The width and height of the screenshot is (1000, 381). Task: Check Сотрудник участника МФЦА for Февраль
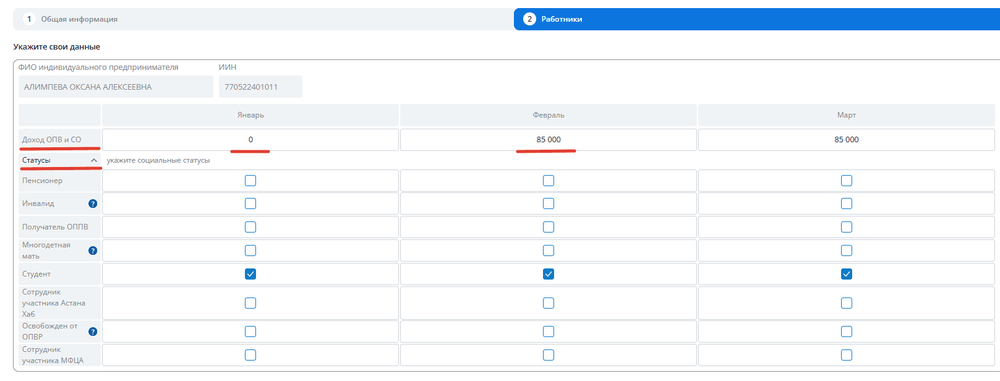pyautogui.click(x=548, y=355)
